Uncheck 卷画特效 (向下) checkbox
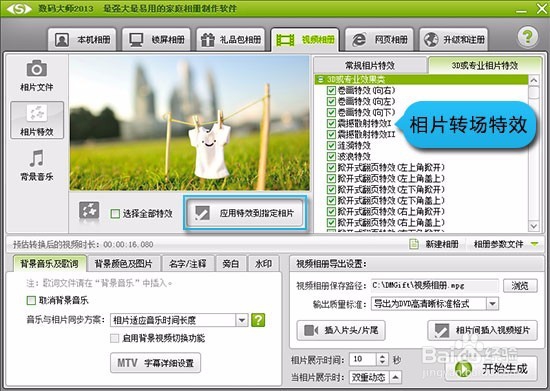550x391 pixels. pos(331,112)
